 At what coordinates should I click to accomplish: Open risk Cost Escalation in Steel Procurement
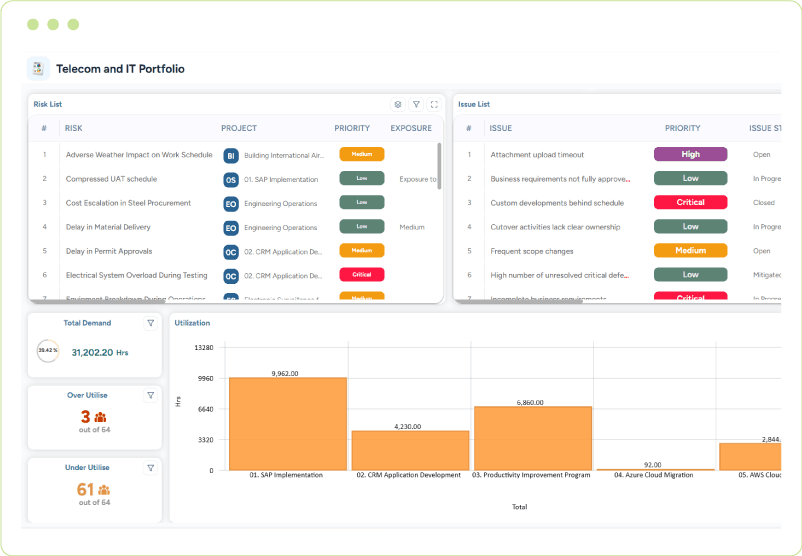(x=128, y=203)
